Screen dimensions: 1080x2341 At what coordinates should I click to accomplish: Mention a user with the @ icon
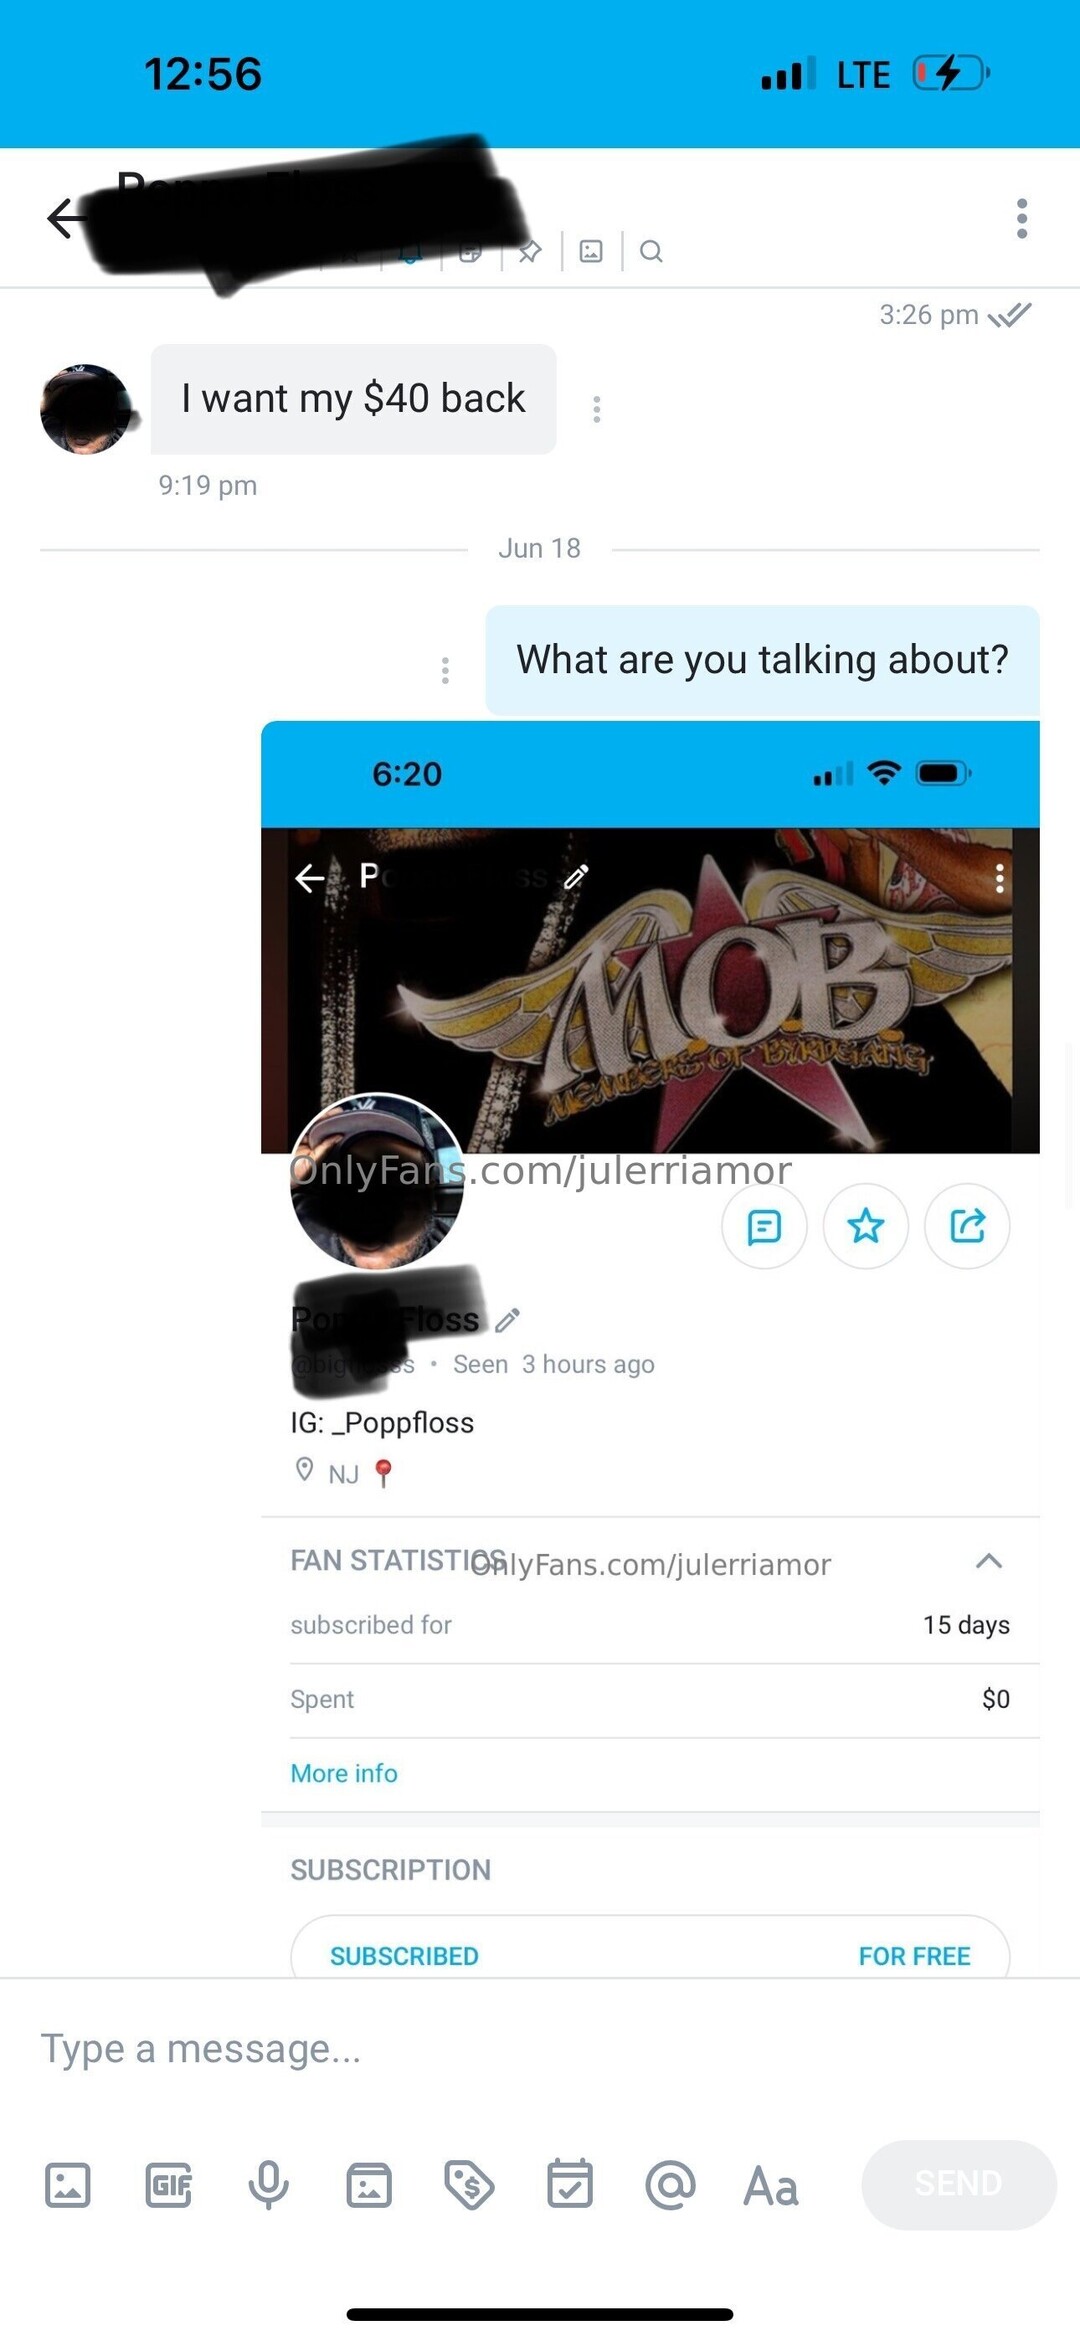tap(670, 2185)
